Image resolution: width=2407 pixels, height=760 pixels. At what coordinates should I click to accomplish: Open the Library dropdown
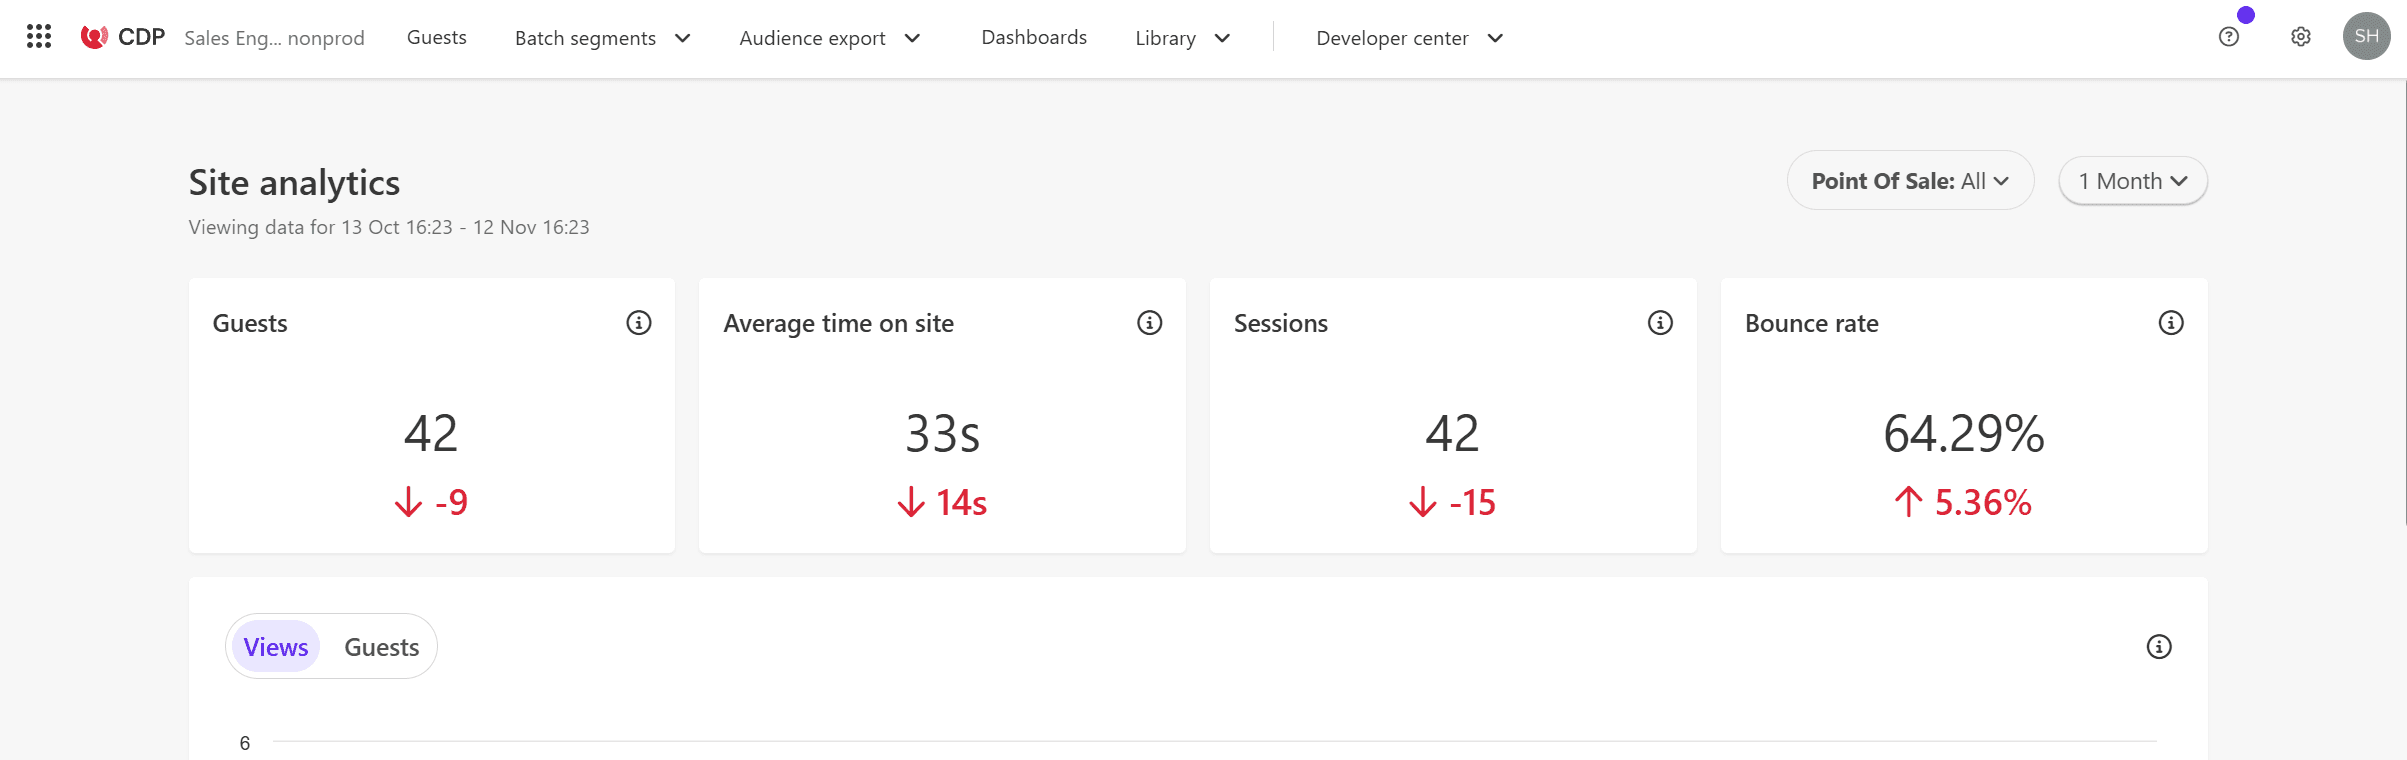(x=1182, y=38)
